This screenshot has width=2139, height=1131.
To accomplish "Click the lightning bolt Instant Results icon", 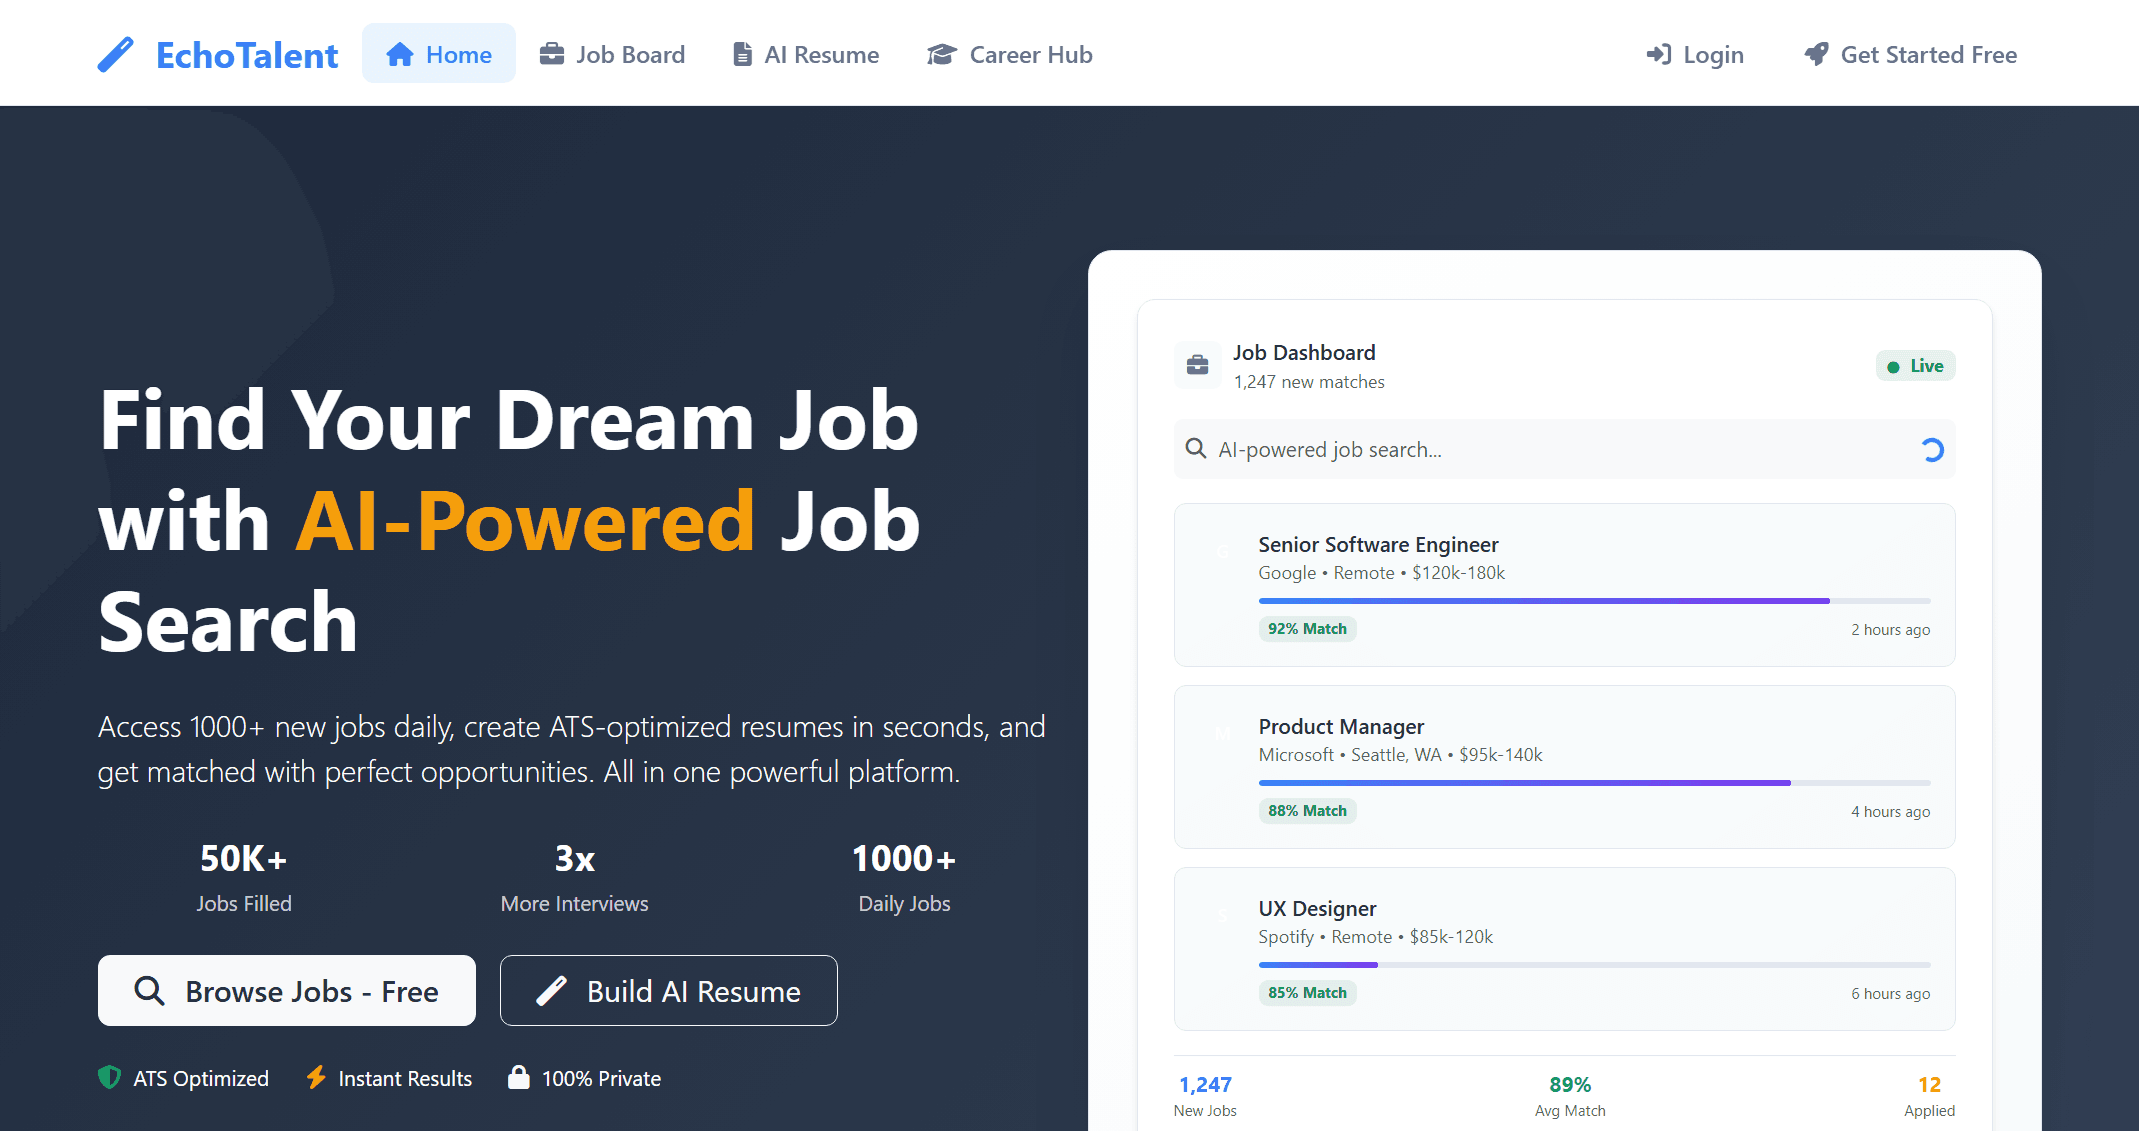I will (x=316, y=1077).
